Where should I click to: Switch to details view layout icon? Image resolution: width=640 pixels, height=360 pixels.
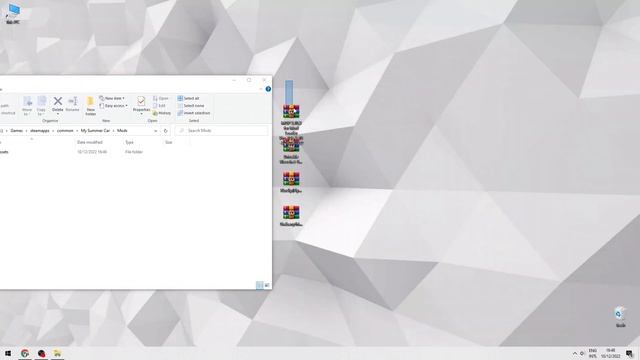click(x=260, y=285)
